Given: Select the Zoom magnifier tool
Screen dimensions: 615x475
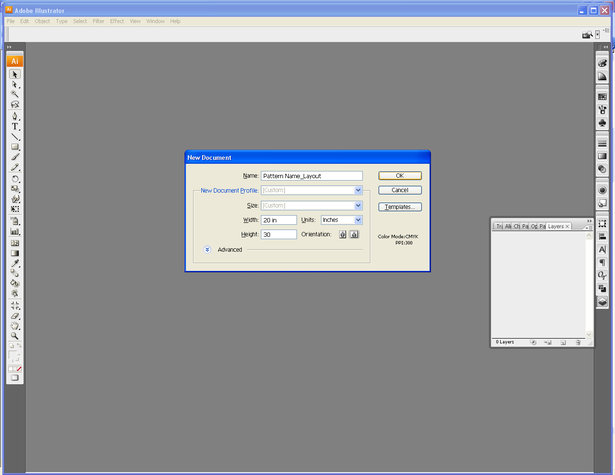Looking at the screenshot, I should [x=15, y=336].
